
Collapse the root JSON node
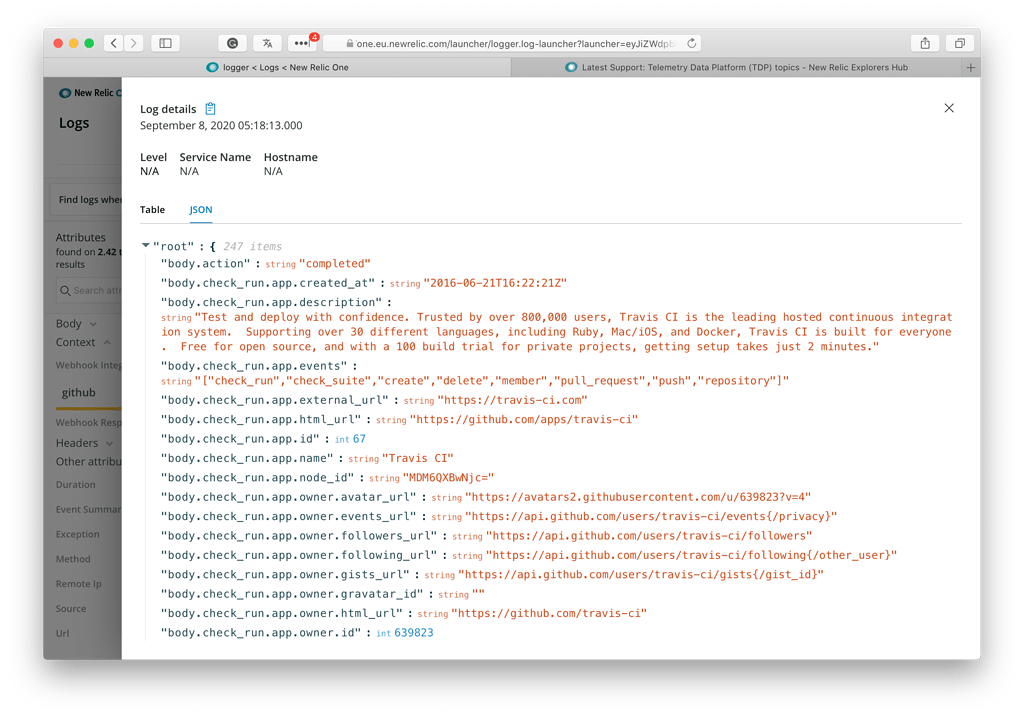coord(146,246)
